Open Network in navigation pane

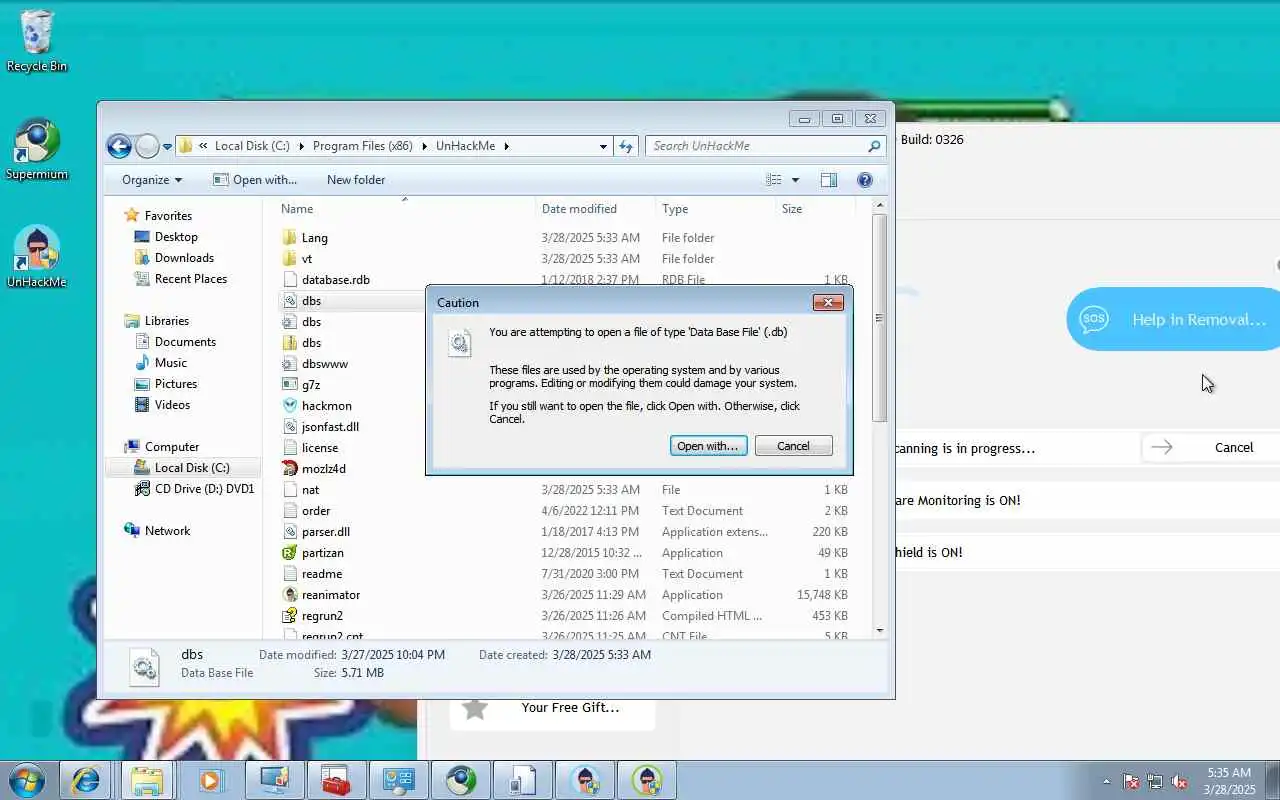pyautogui.click(x=167, y=531)
